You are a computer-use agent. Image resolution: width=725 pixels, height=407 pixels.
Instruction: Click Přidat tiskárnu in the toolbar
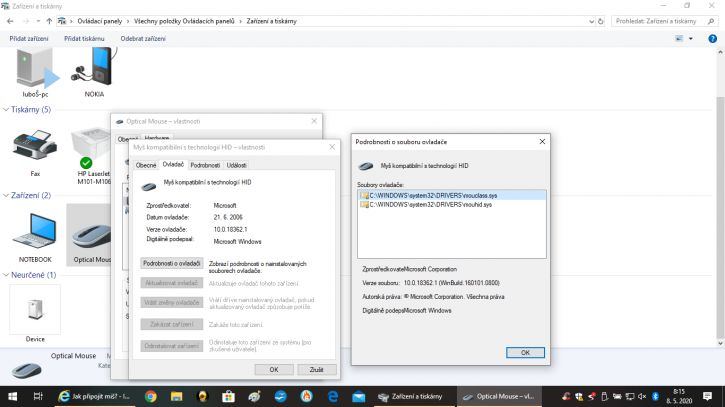pos(84,39)
